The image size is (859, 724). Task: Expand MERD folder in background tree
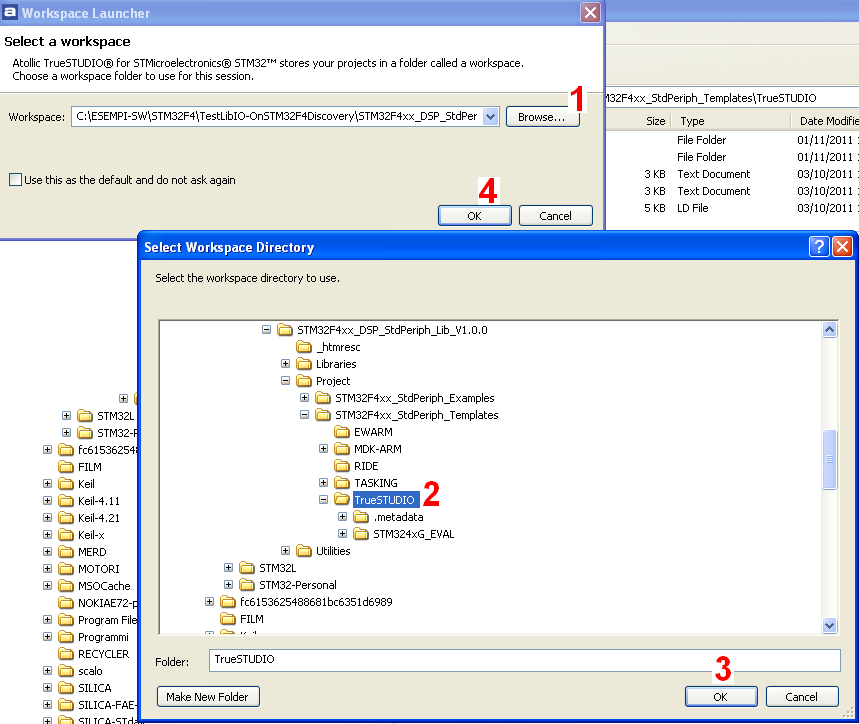coord(48,551)
